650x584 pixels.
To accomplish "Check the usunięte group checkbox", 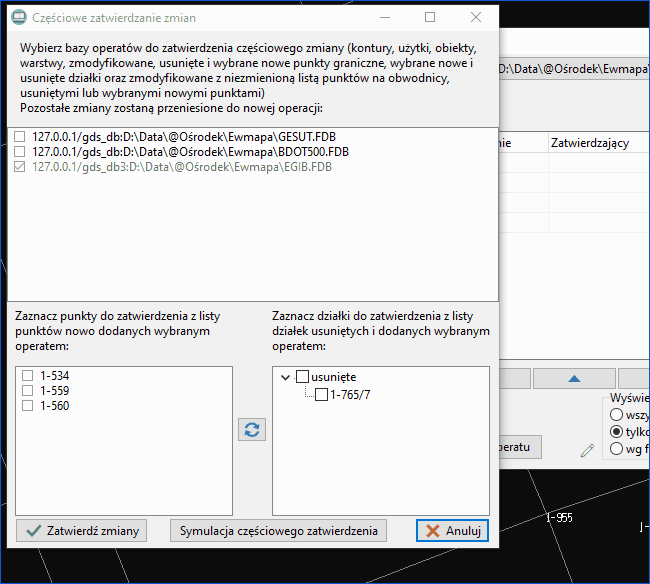I will (x=302, y=377).
